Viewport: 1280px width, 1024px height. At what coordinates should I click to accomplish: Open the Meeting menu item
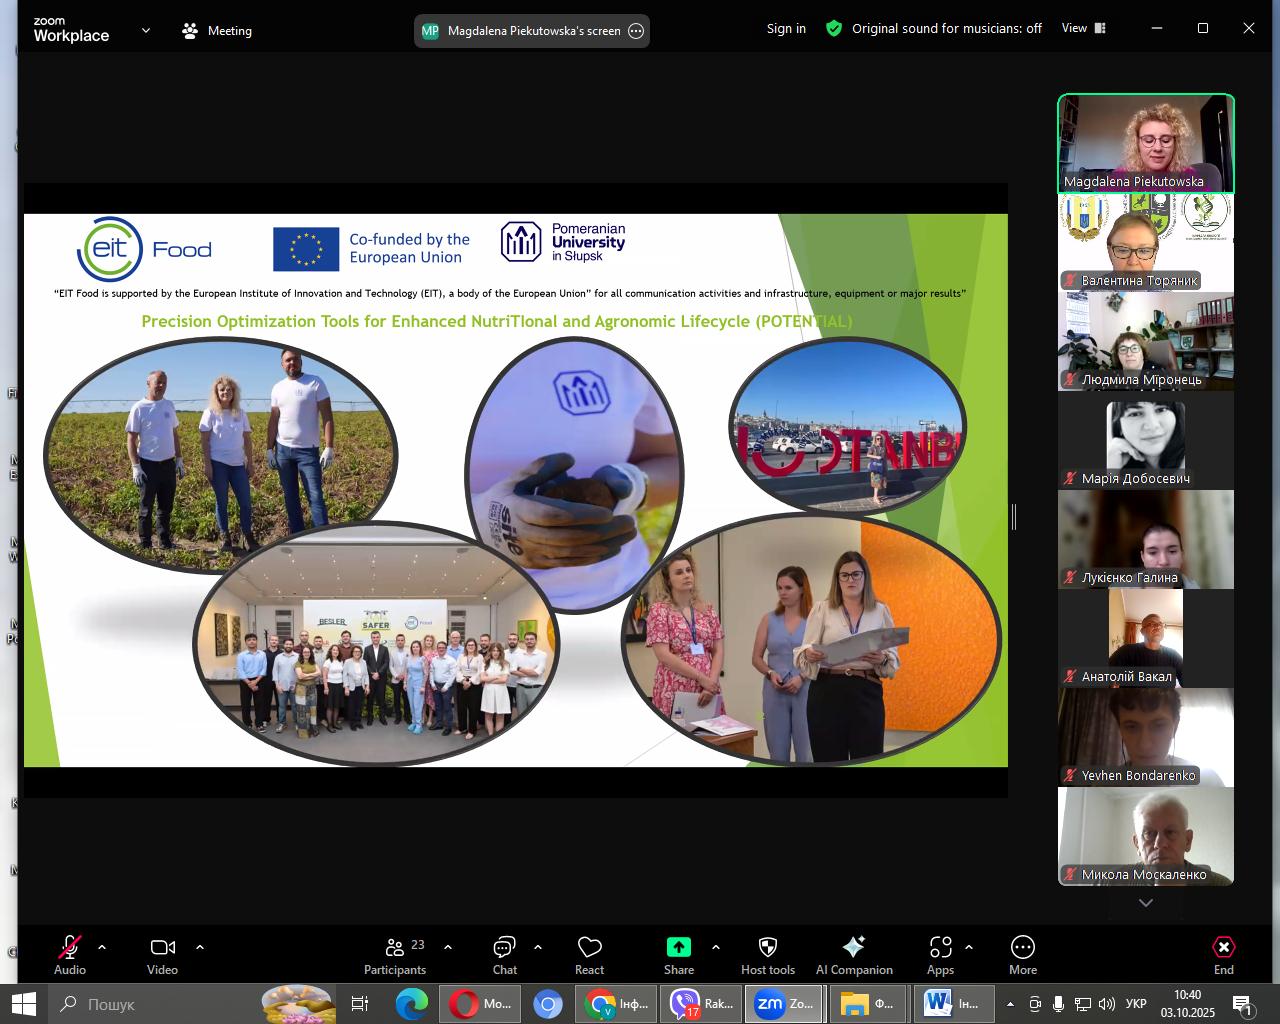(217, 31)
